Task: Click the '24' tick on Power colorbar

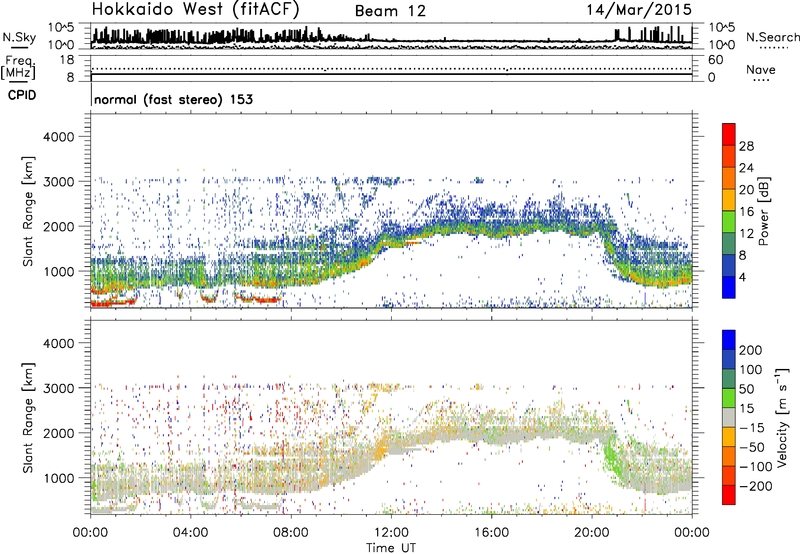Action: pos(746,168)
